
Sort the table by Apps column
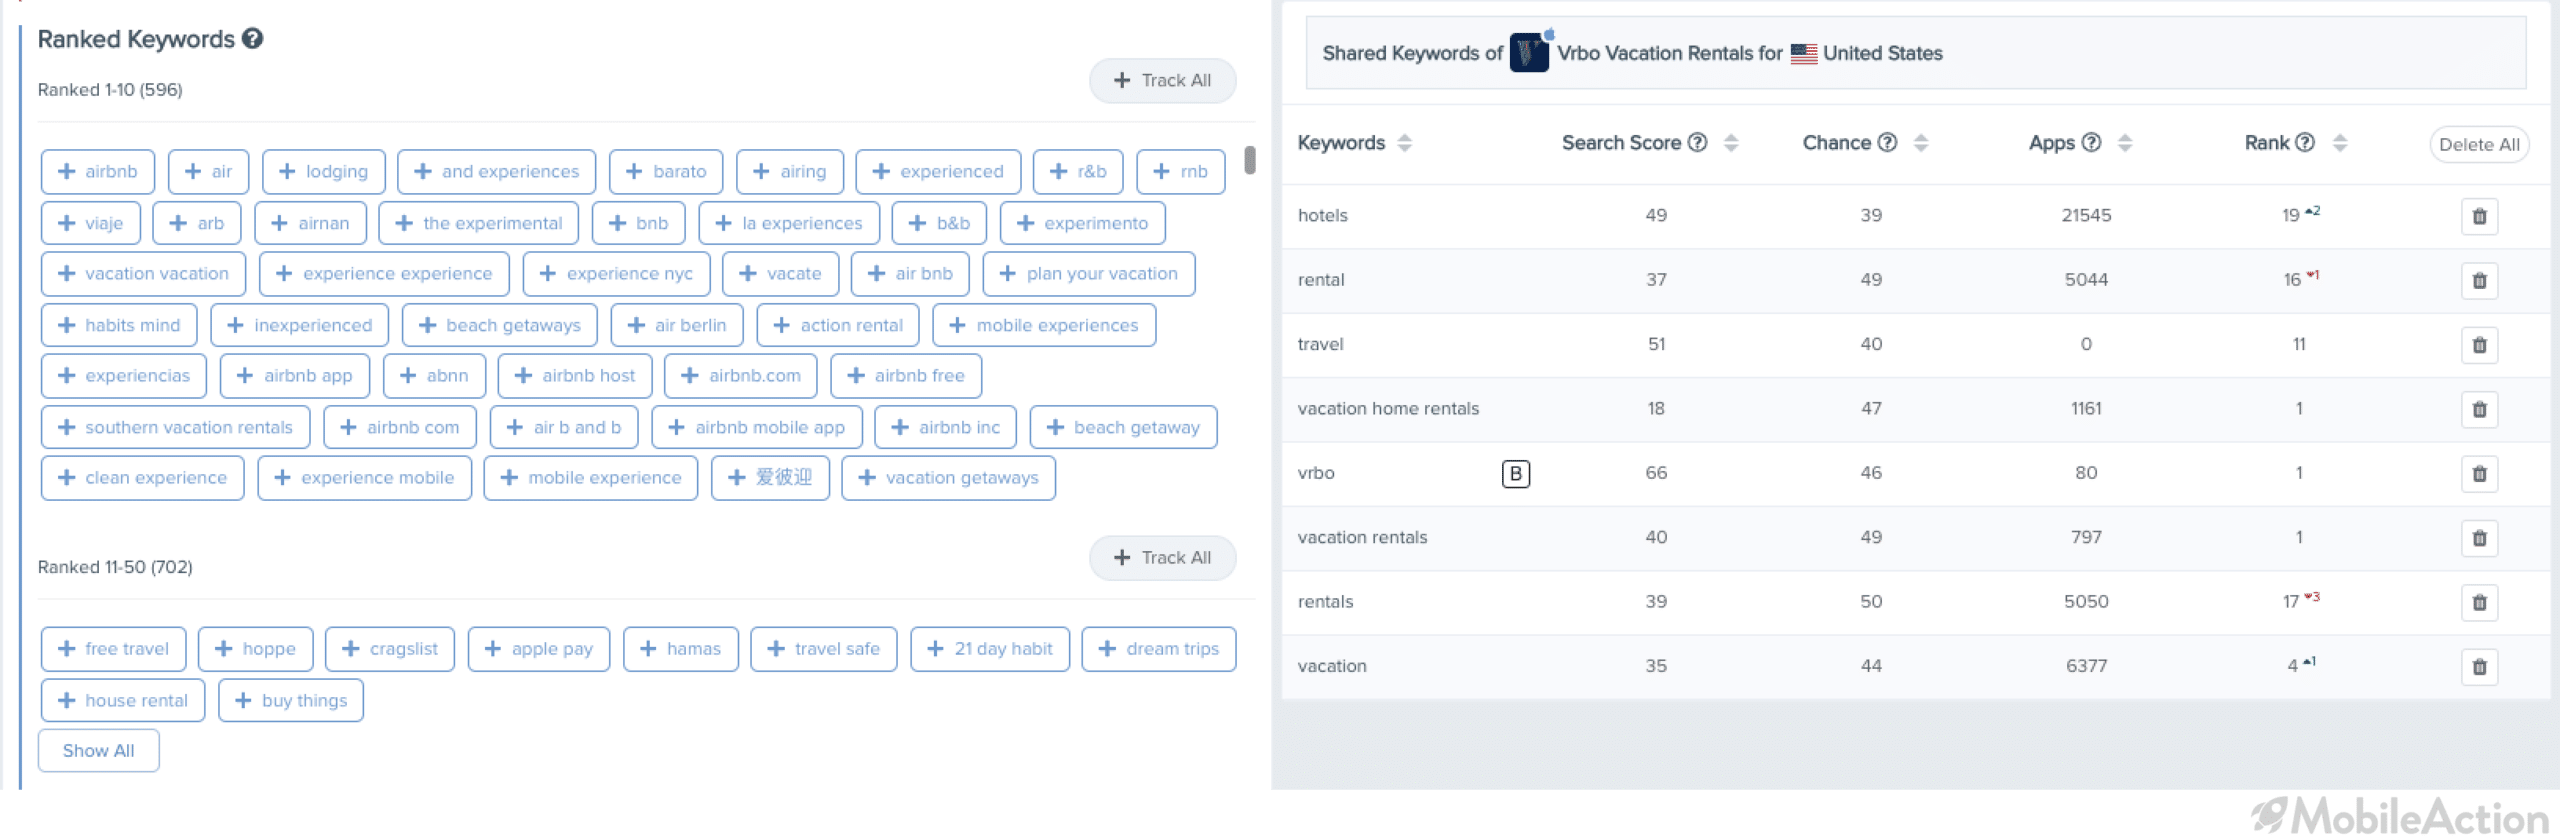[x=2125, y=143]
